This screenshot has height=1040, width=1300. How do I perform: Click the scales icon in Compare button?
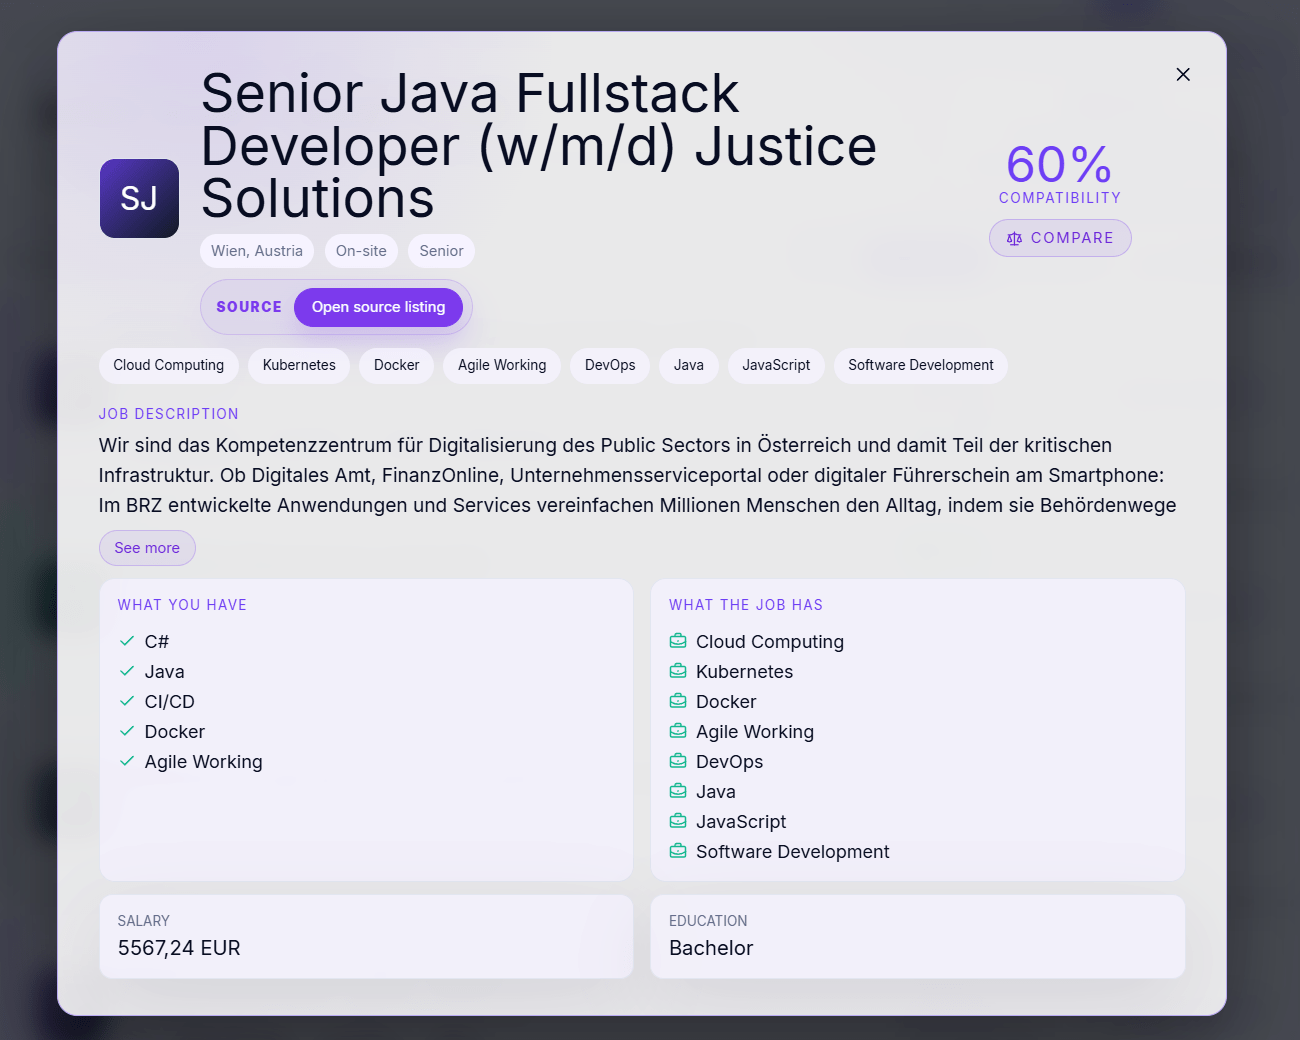[1014, 239]
